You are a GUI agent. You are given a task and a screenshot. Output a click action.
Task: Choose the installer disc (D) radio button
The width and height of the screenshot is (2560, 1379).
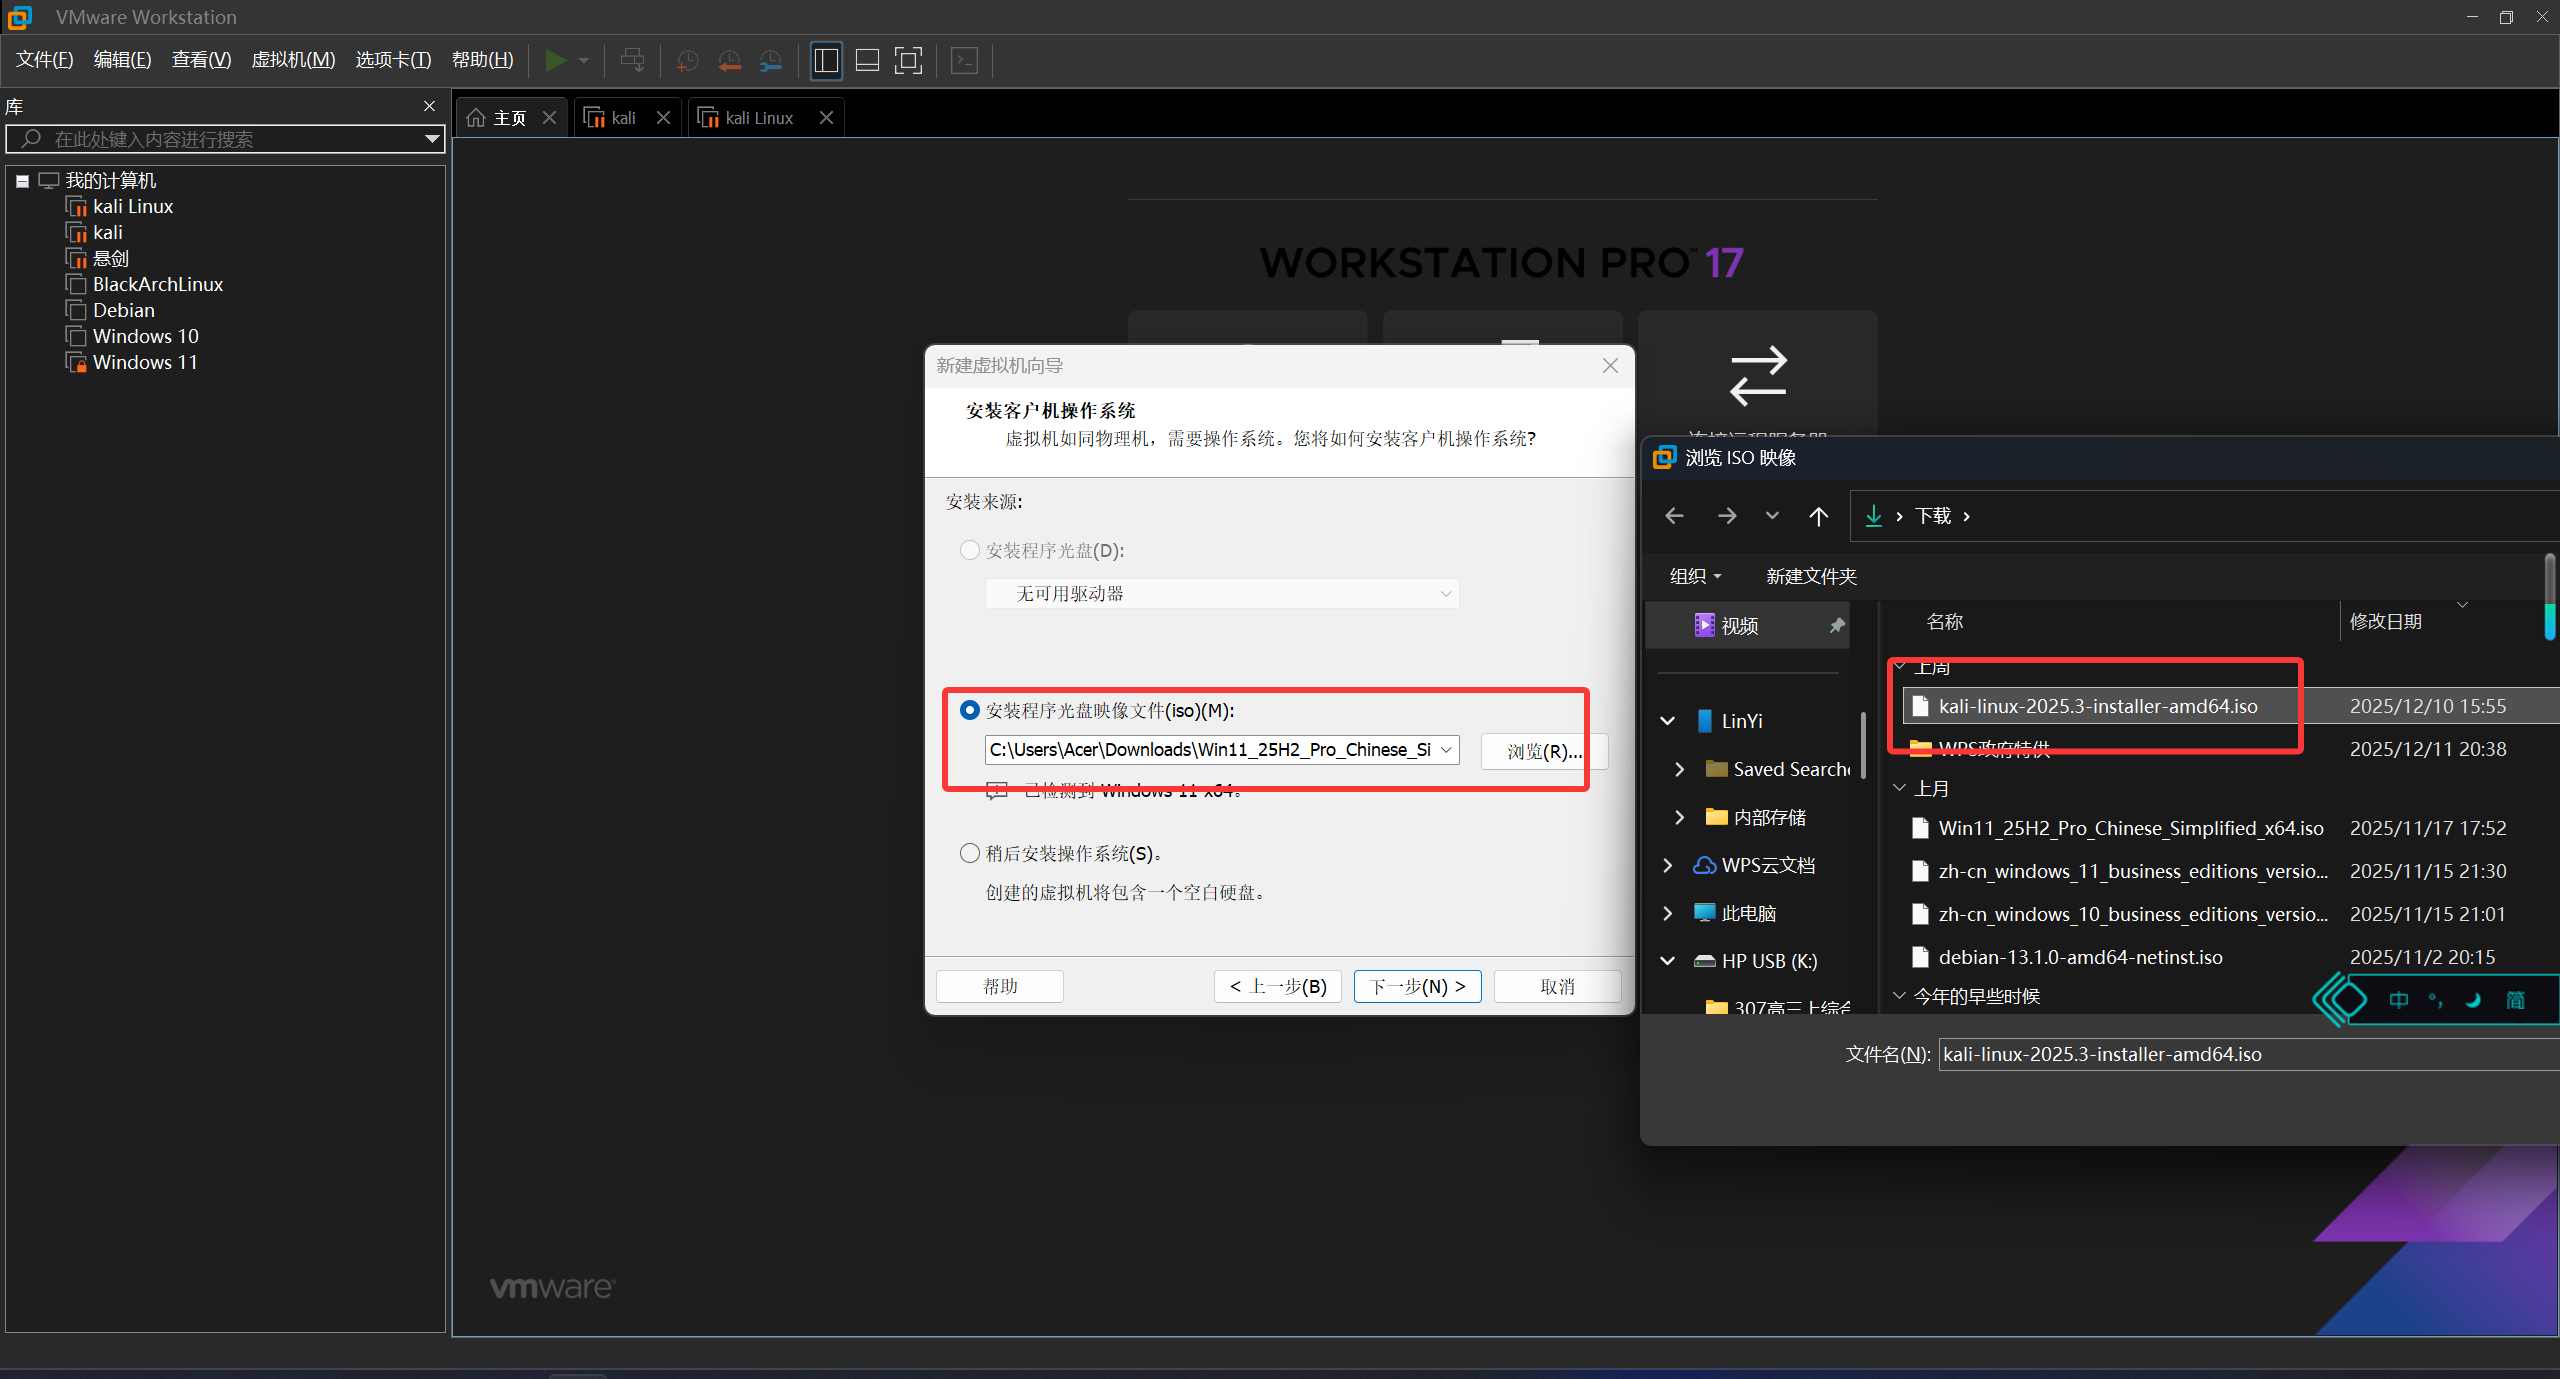[x=969, y=550]
